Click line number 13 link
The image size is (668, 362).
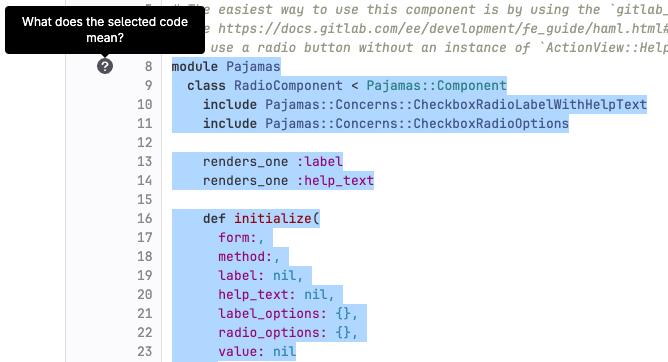click(x=144, y=161)
